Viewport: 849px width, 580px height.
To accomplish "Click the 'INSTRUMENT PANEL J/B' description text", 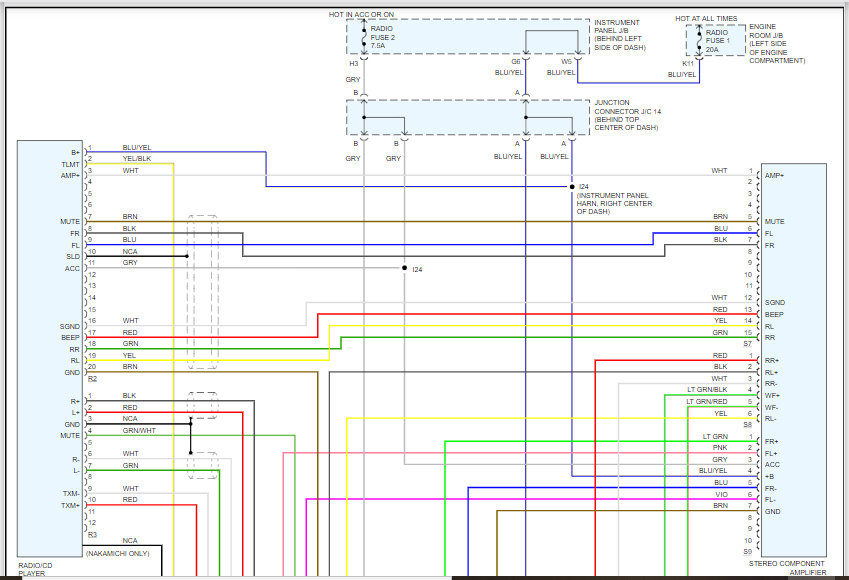I will 620,35.
